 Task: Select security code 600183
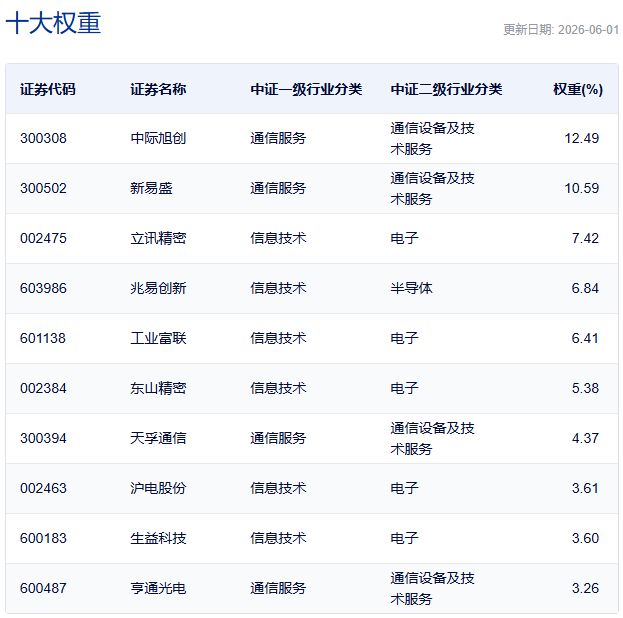43,539
